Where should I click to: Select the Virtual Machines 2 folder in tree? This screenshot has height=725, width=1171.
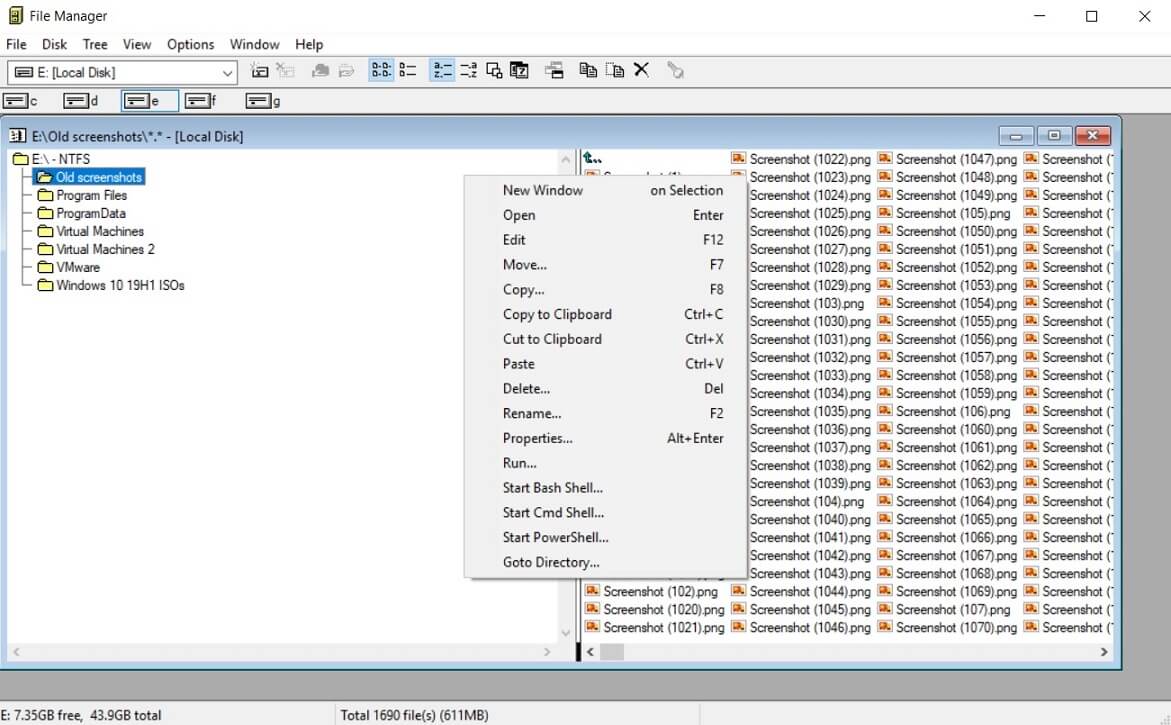pyautogui.click(x=105, y=249)
